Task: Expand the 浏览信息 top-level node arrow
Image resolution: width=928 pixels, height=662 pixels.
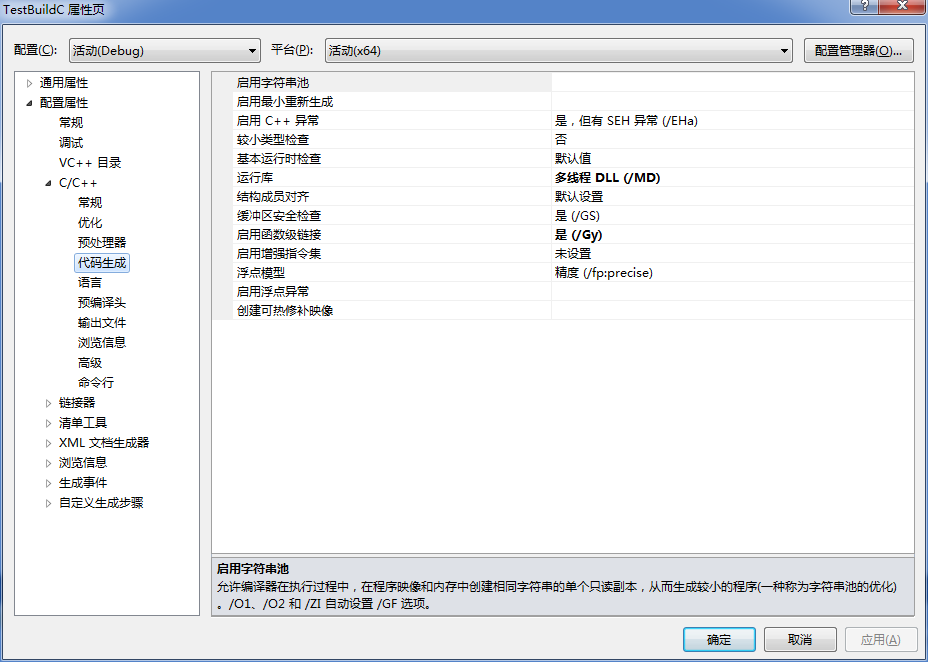Action: (49, 463)
